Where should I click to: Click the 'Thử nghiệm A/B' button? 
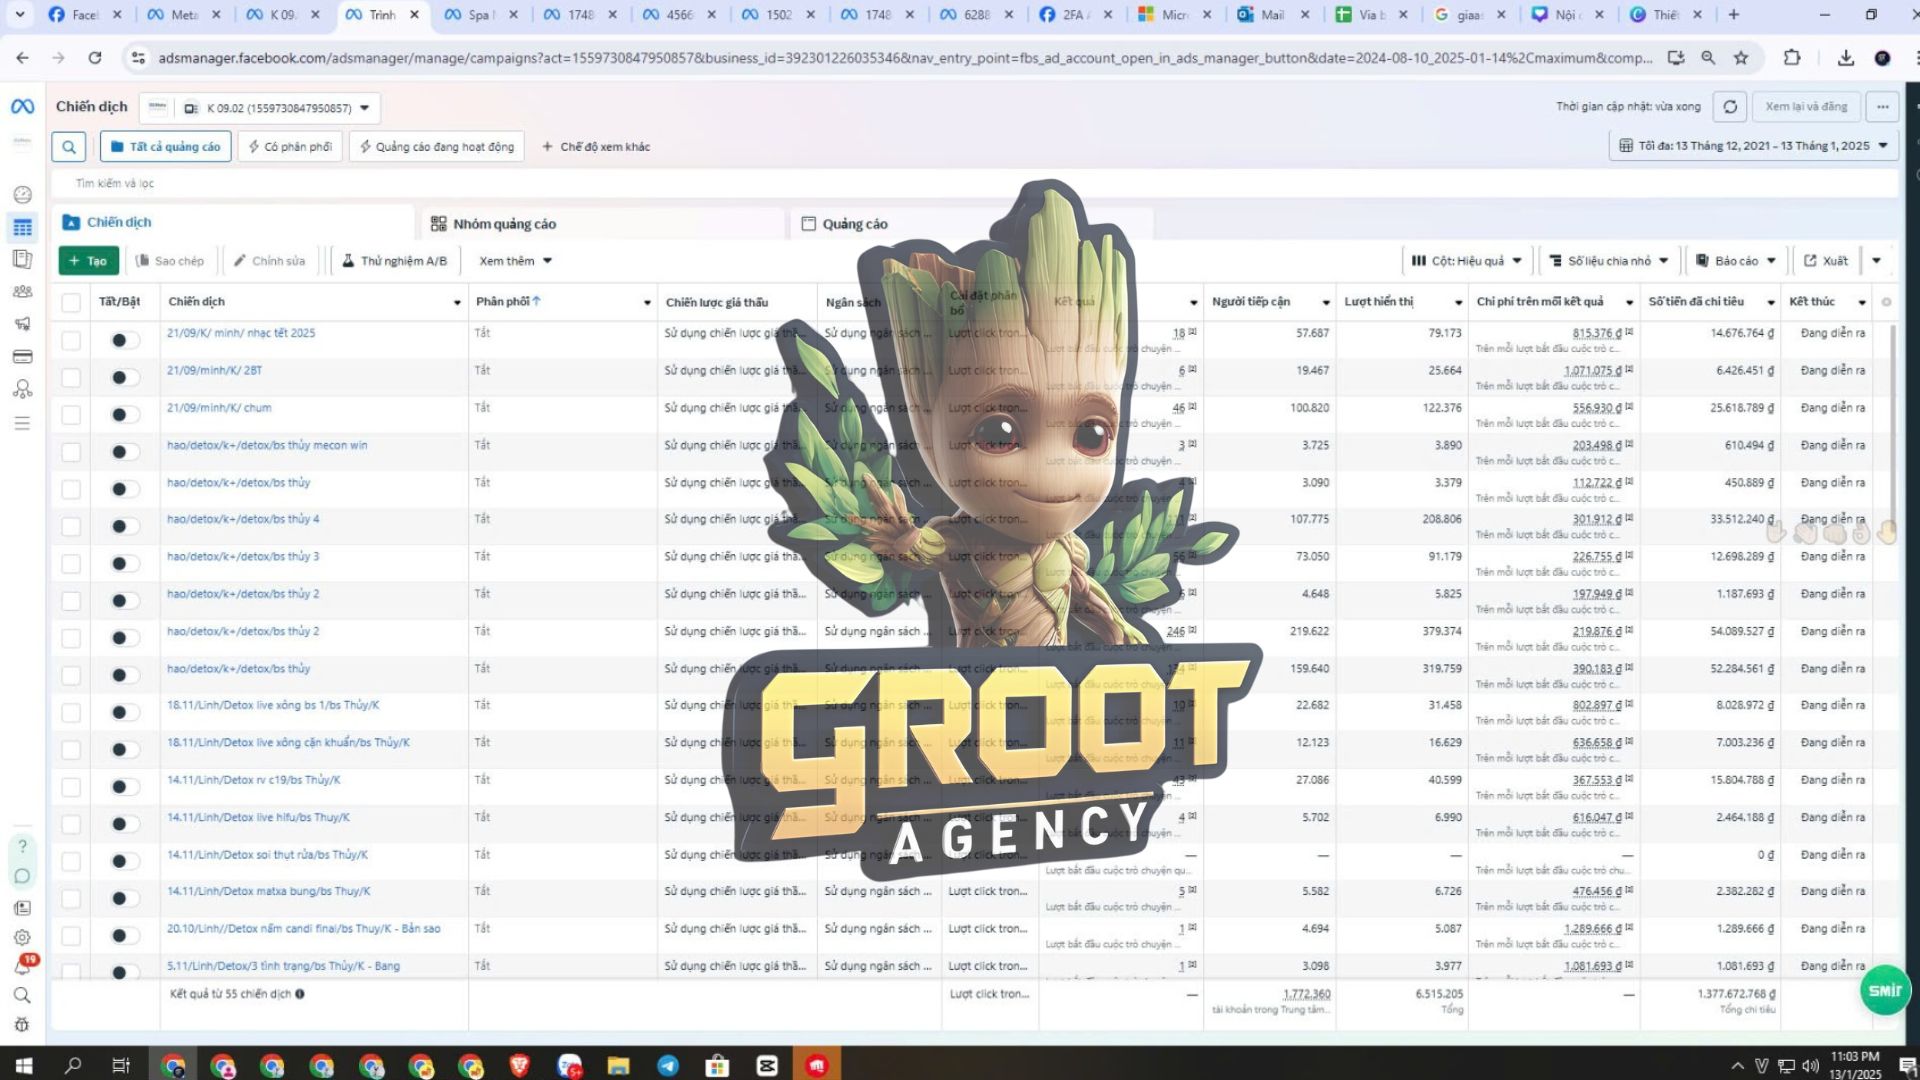click(395, 261)
